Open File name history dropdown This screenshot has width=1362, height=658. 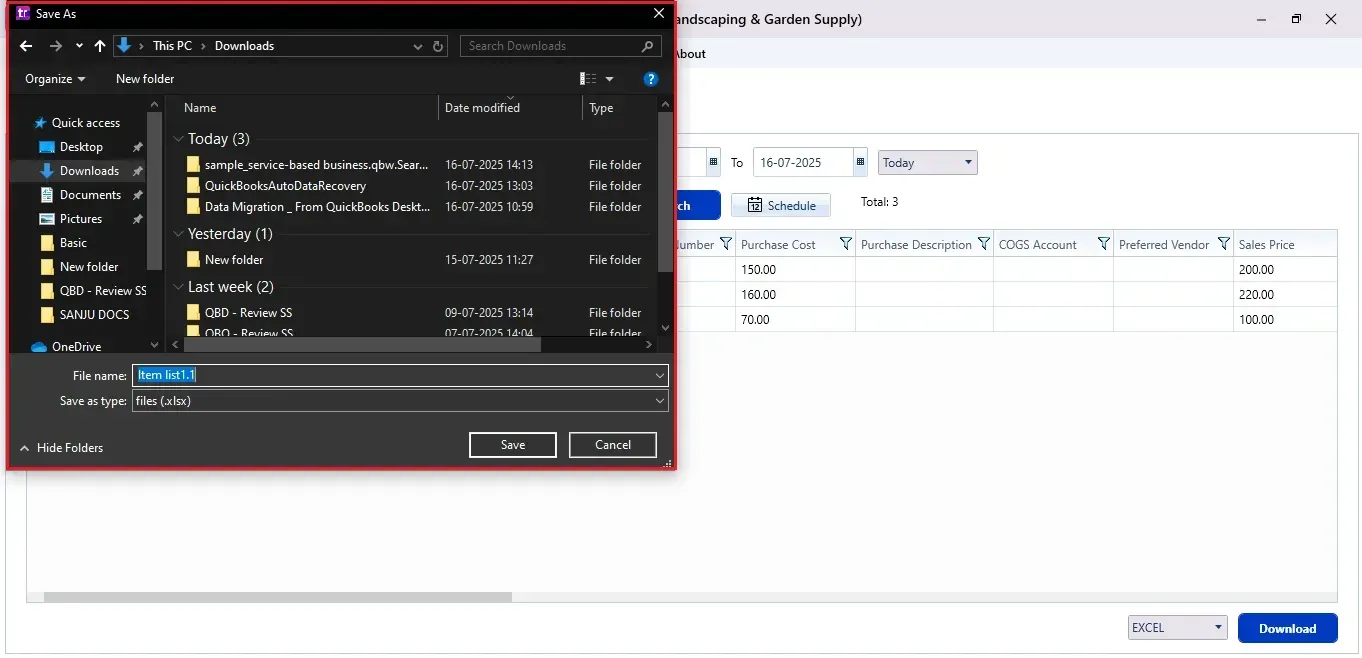660,375
